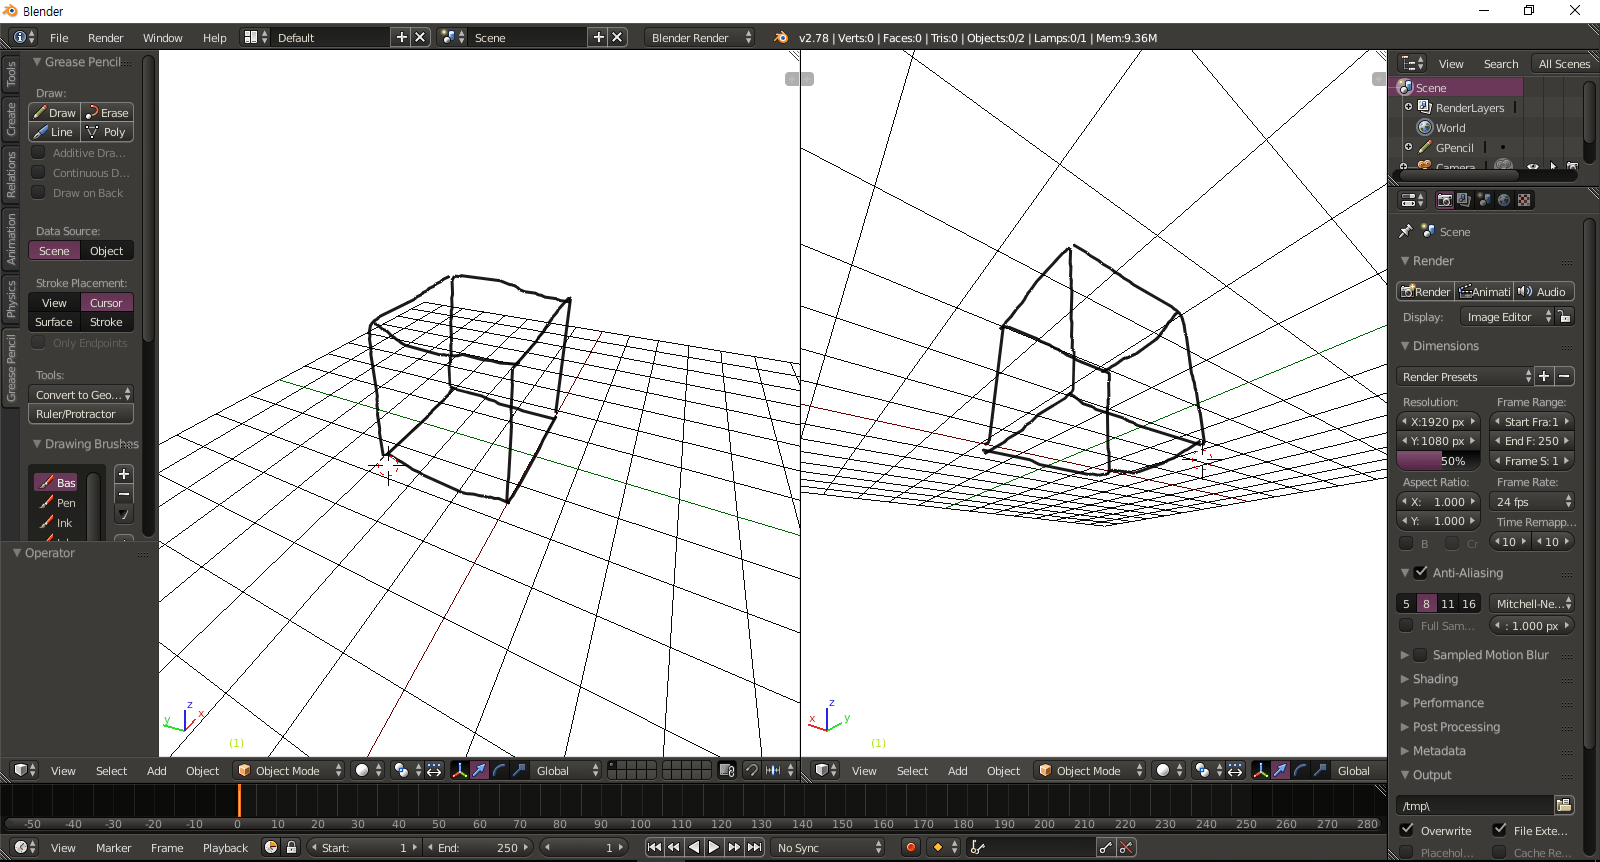Open the Render Presets dropdown
The height and width of the screenshot is (862, 1600).
tap(1465, 376)
